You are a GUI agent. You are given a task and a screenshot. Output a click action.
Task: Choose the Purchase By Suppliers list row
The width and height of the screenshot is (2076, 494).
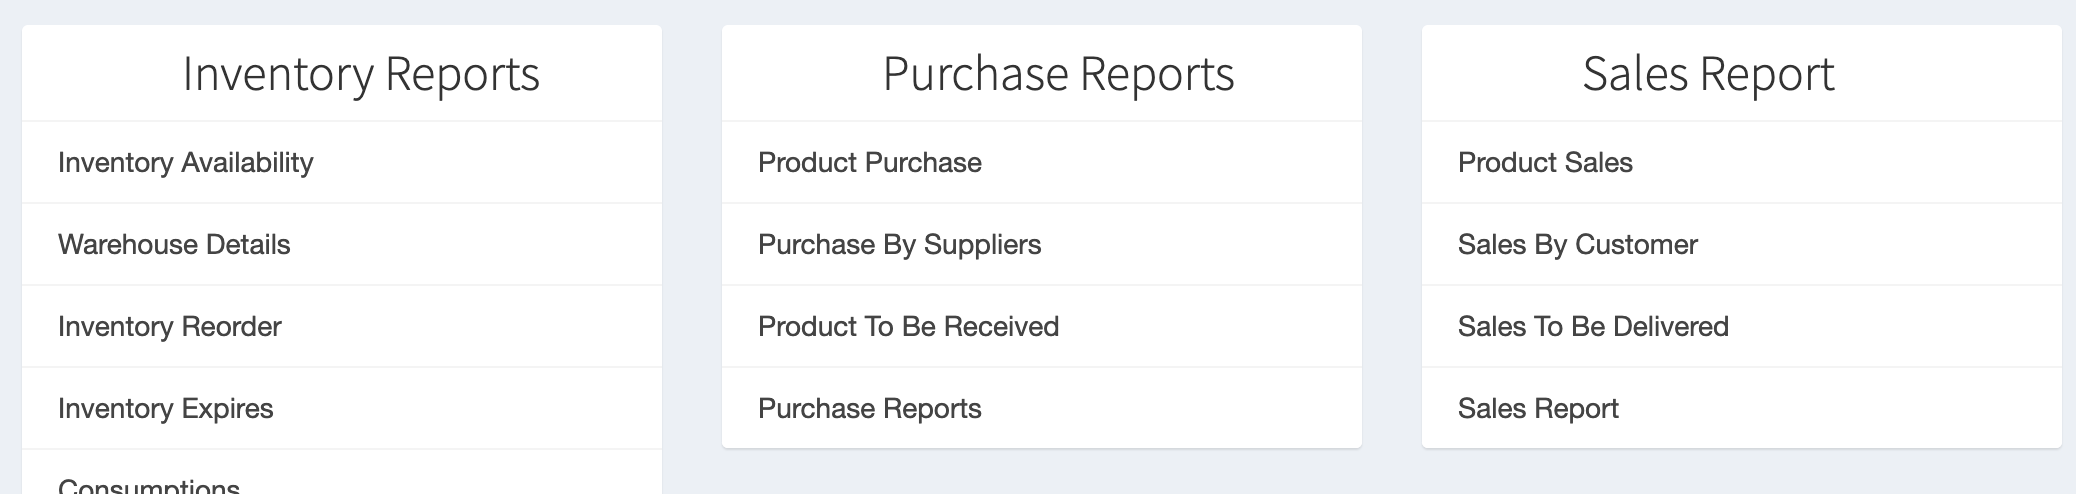(x=1042, y=244)
